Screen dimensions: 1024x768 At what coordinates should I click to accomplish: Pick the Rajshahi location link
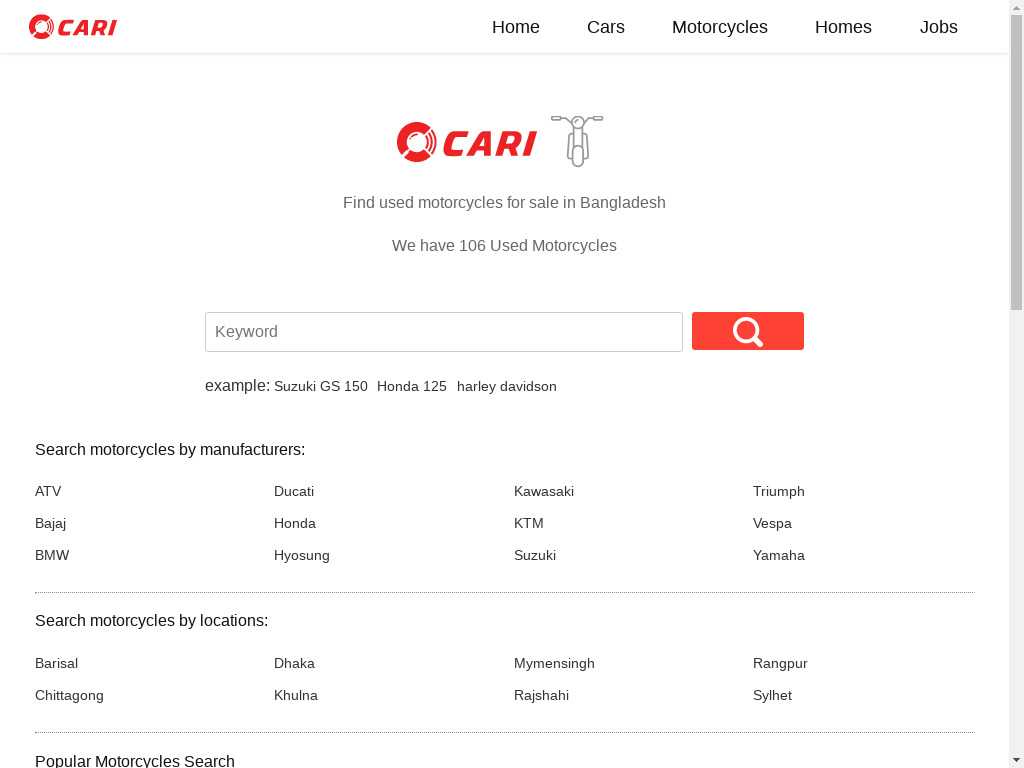[x=541, y=695]
